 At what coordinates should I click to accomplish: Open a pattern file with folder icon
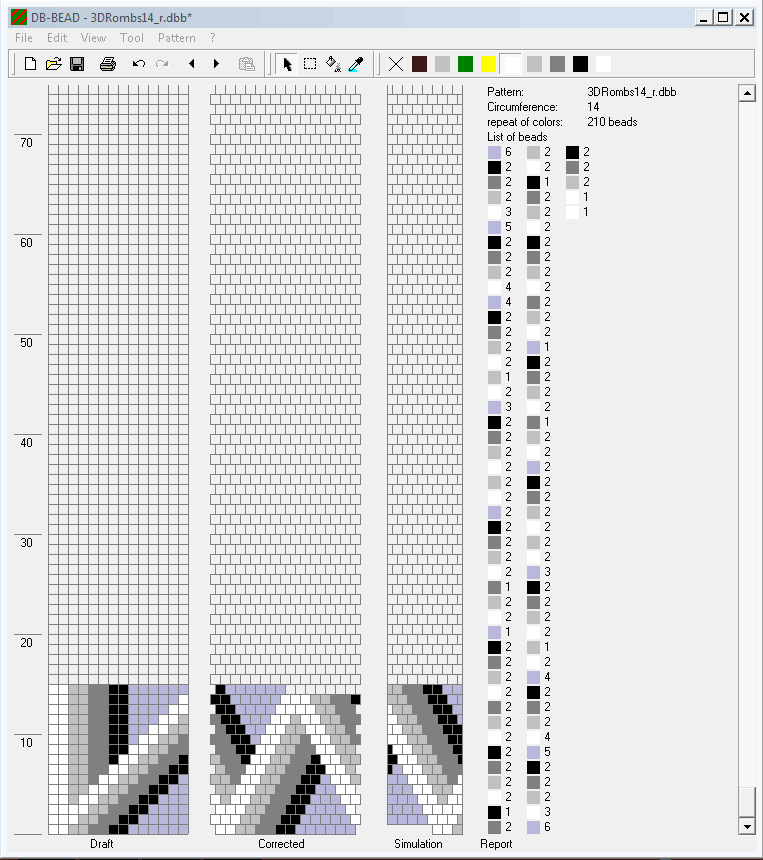(x=54, y=64)
